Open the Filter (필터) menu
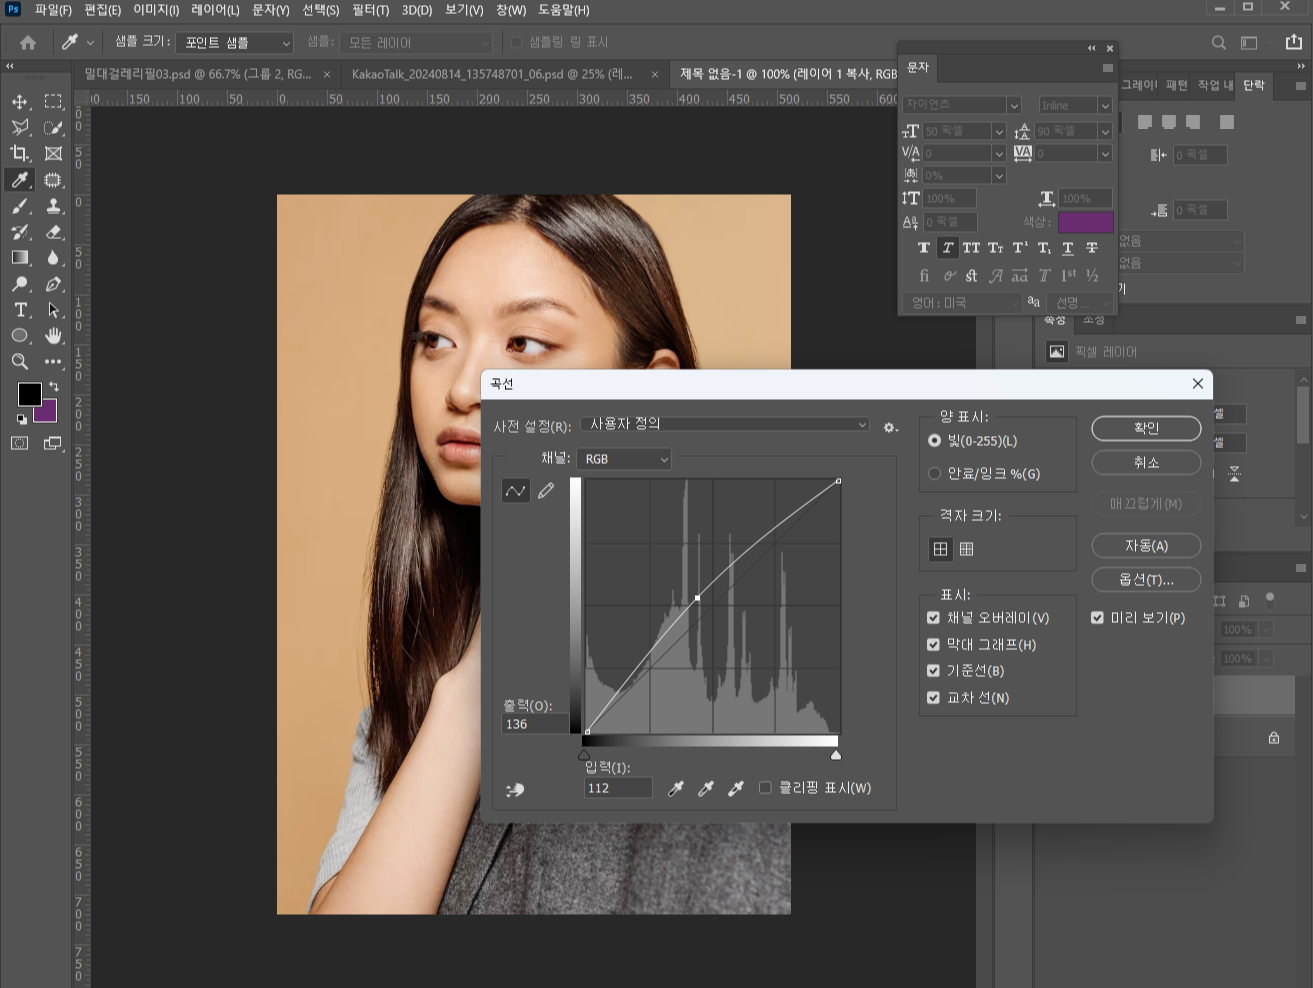The width and height of the screenshot is (1313, 988). pos(370,10)
